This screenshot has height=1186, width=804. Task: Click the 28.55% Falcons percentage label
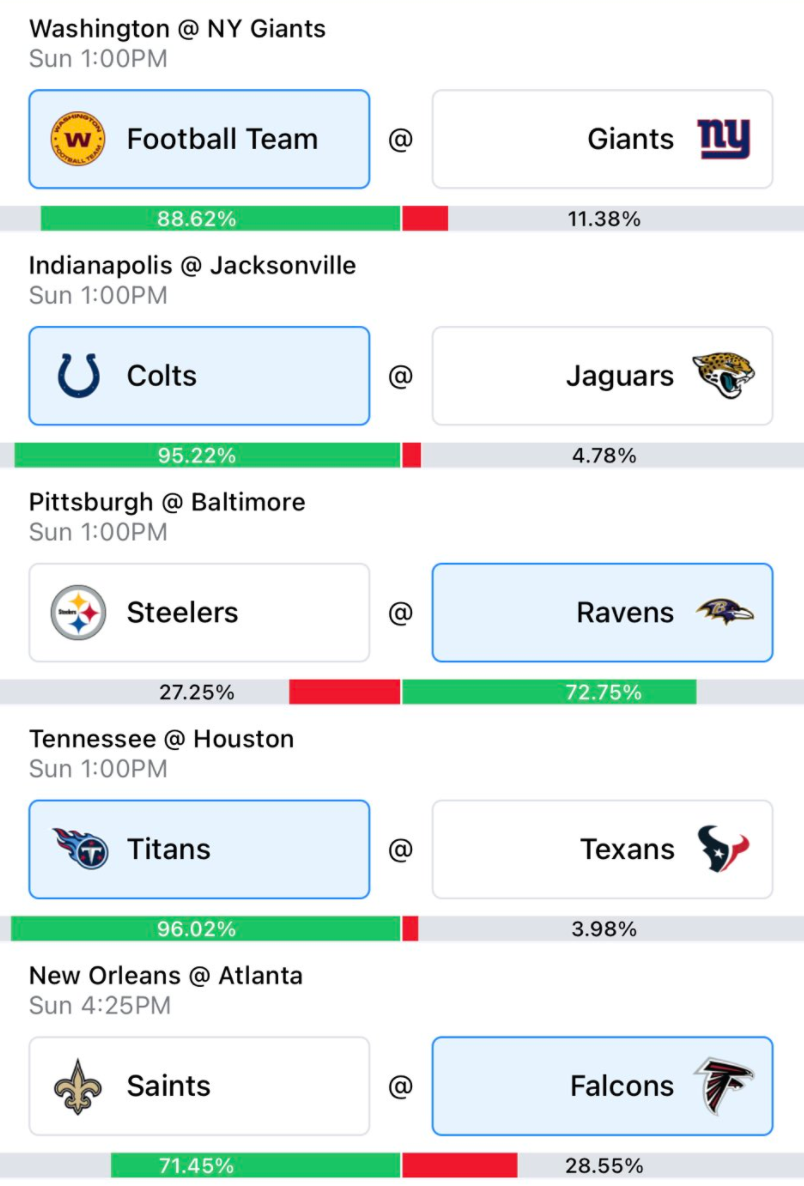(x=604, y=1166)
